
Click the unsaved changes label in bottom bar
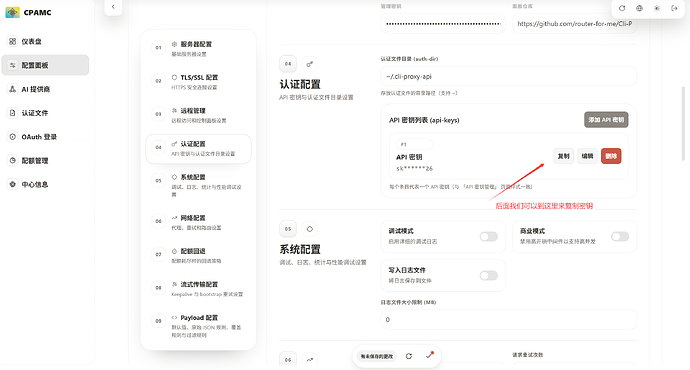point(377,356)
